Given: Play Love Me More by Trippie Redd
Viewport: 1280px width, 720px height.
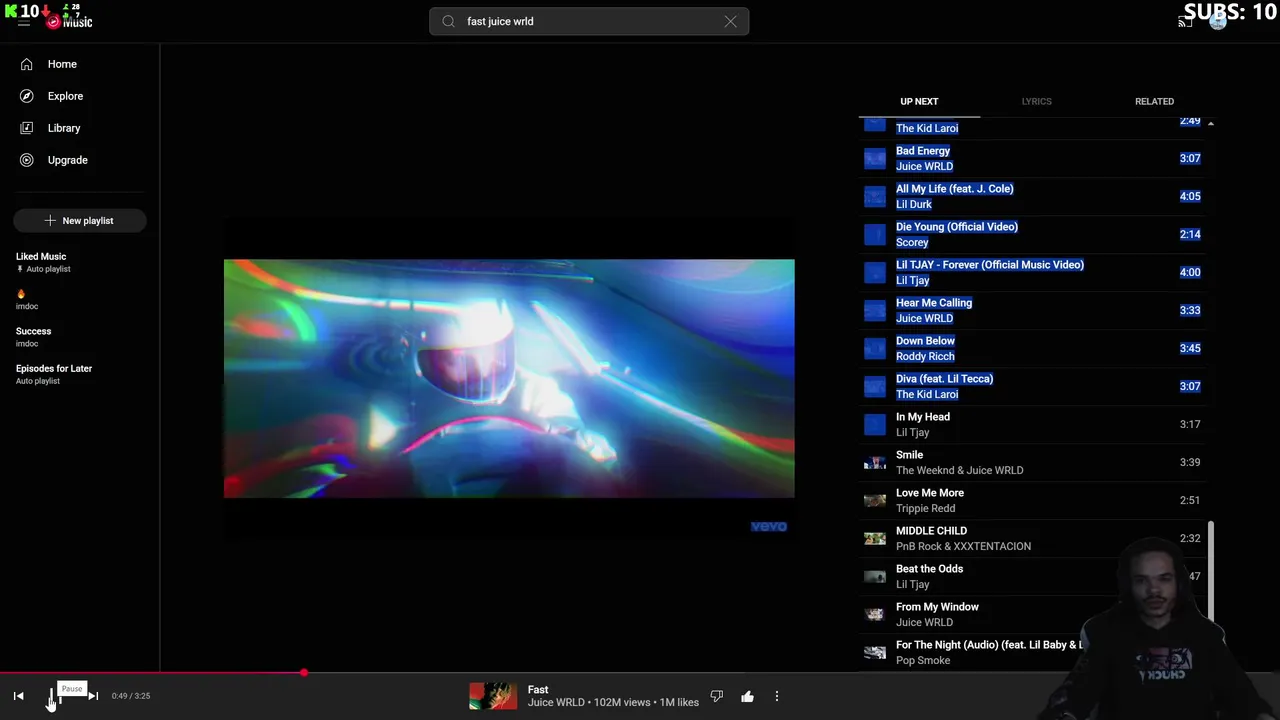Looking at the screenshot, I should 1033,500.
